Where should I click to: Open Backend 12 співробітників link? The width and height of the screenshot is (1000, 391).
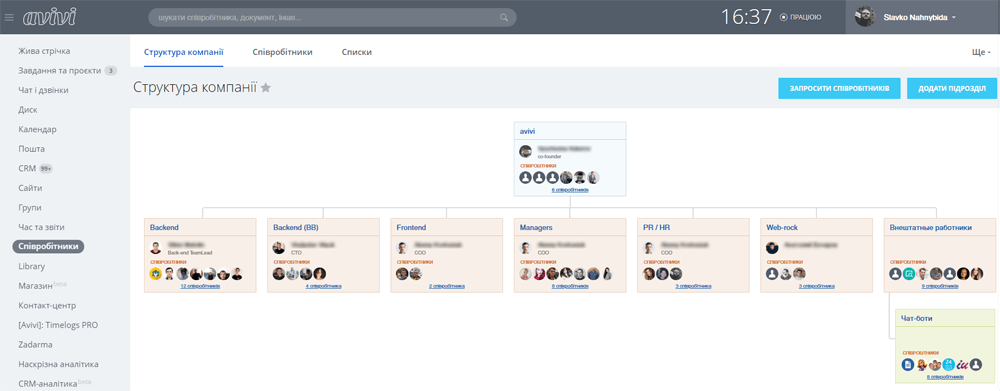click(x=200, y=286)
